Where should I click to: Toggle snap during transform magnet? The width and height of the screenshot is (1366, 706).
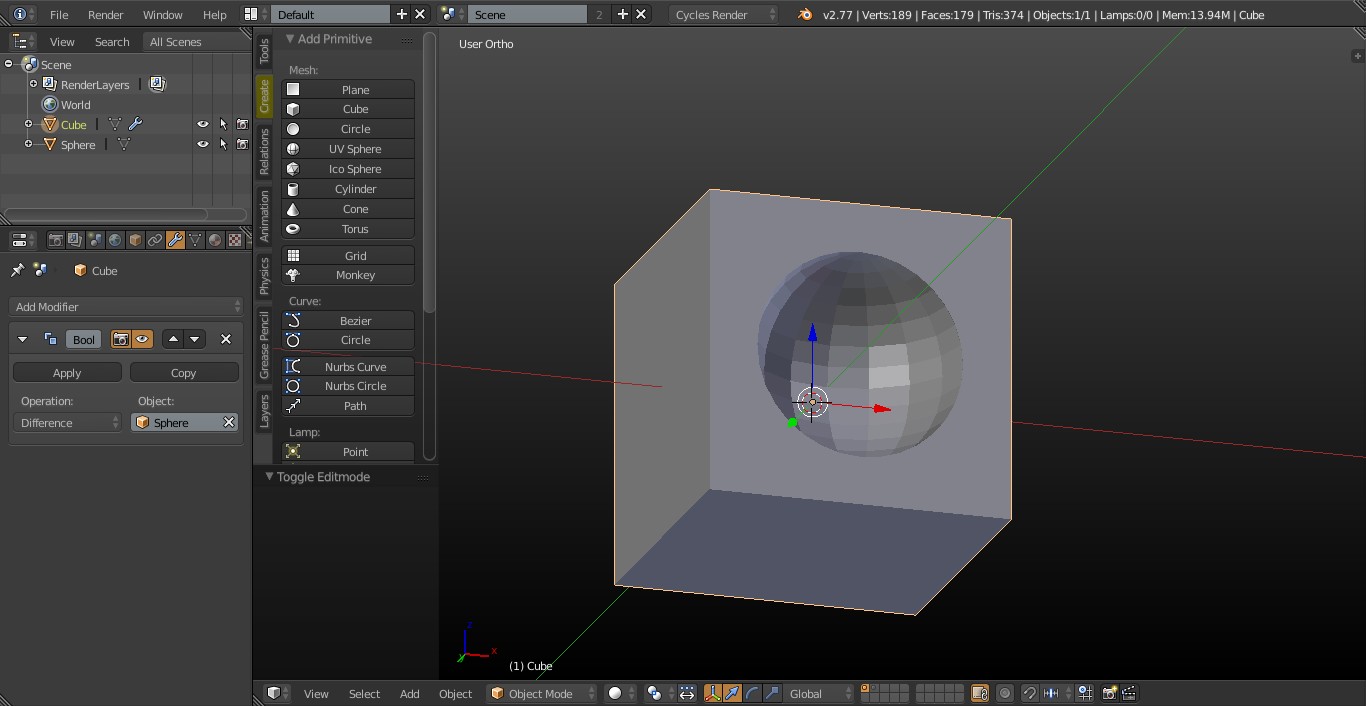click(1029, 693)
